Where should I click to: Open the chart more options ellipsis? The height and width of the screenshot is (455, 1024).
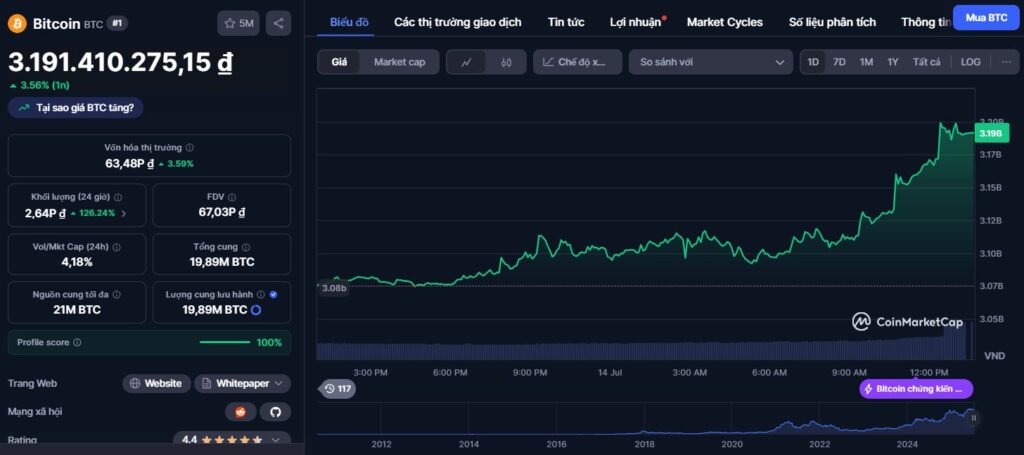pos(1006,62)
